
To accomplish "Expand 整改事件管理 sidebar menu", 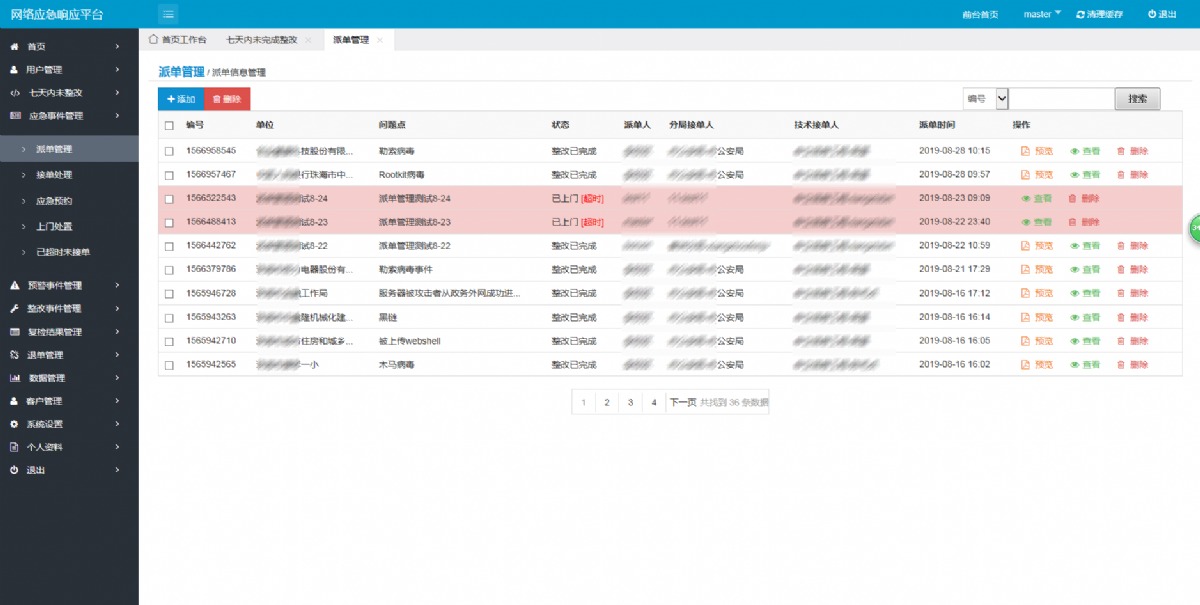I will coord(69,309).
